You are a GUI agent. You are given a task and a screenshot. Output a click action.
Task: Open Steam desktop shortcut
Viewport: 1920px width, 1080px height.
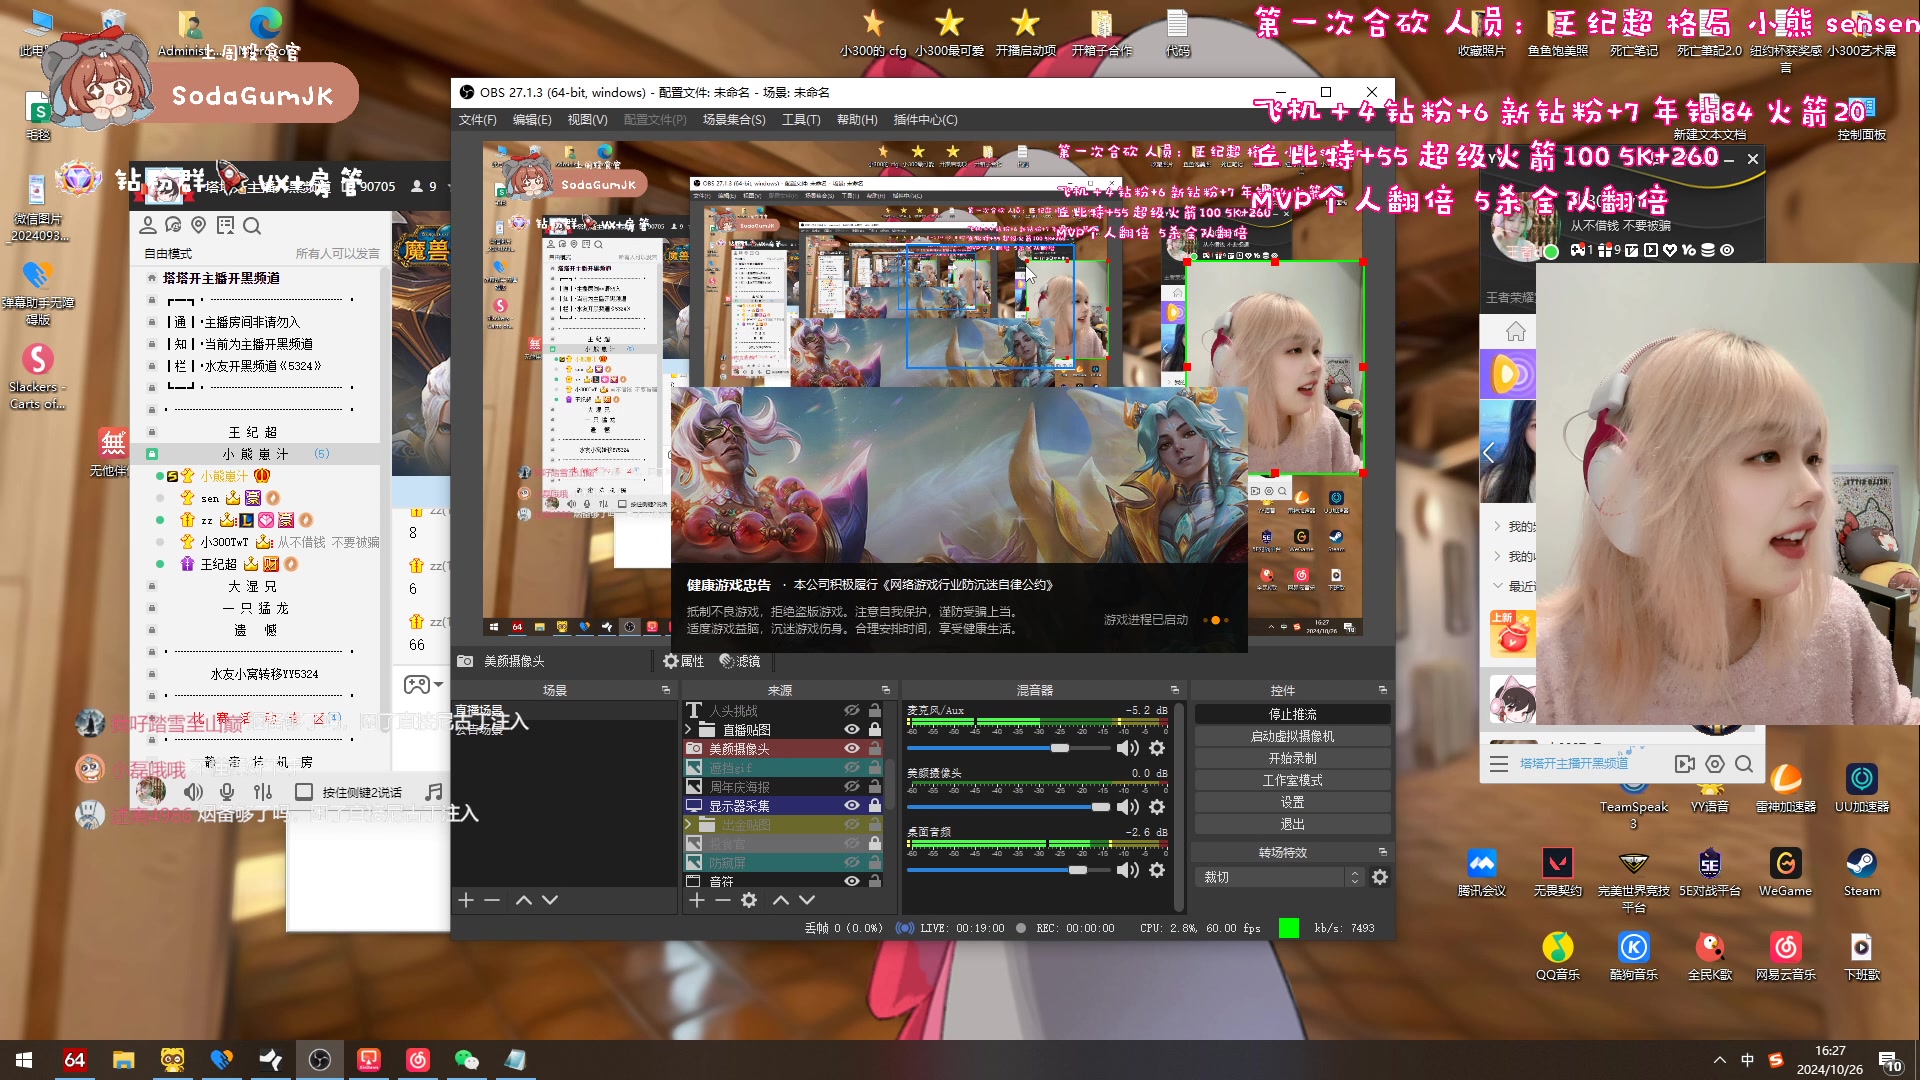1861,871
